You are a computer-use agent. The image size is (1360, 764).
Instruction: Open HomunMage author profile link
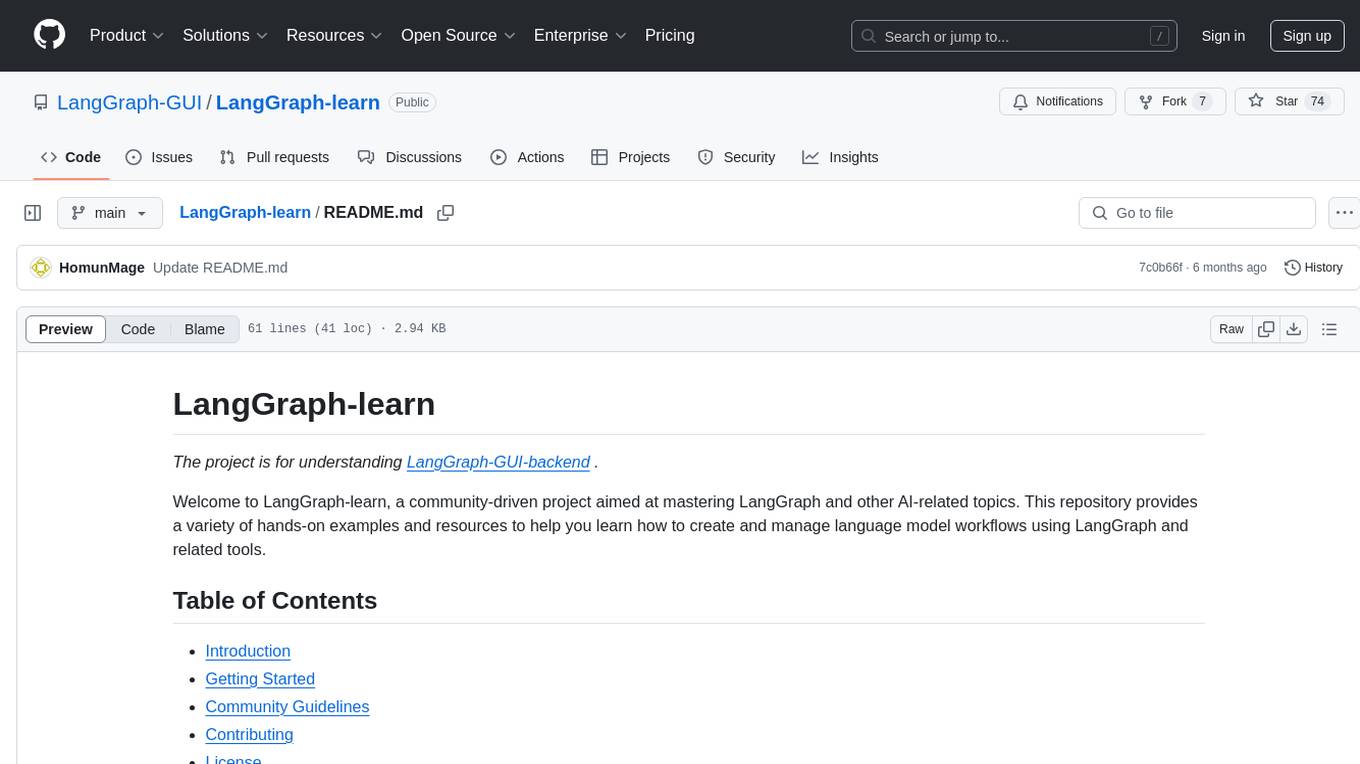[x=102, y=267]
